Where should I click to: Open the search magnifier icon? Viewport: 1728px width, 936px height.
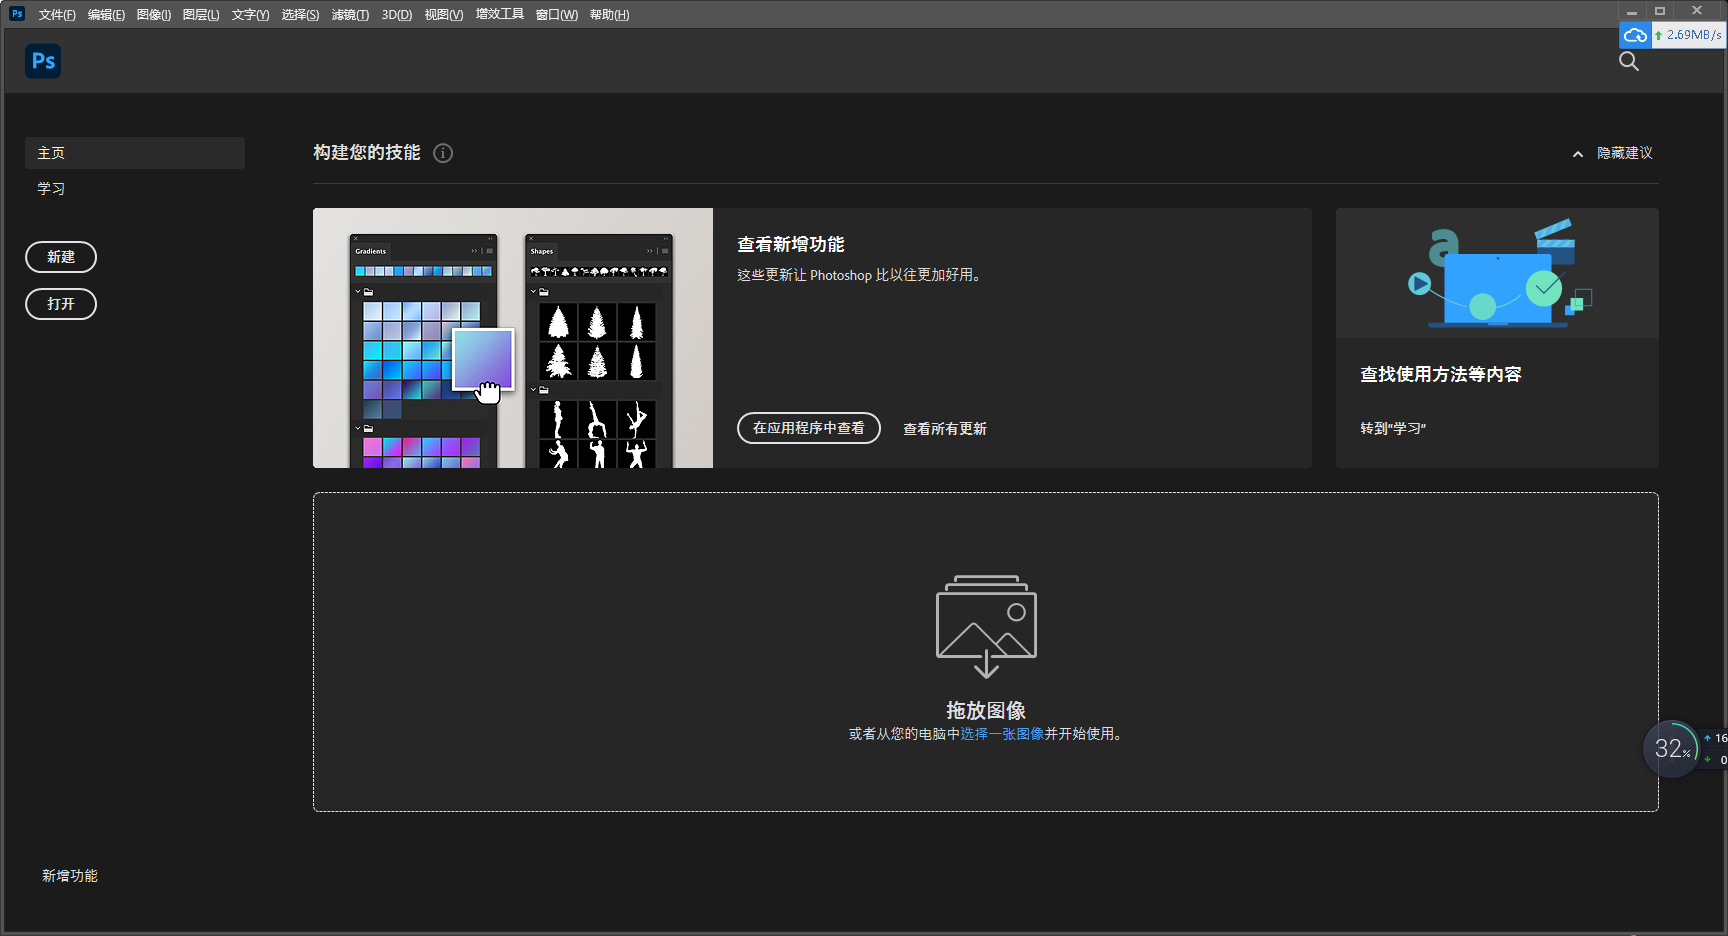coord(1628,61)
